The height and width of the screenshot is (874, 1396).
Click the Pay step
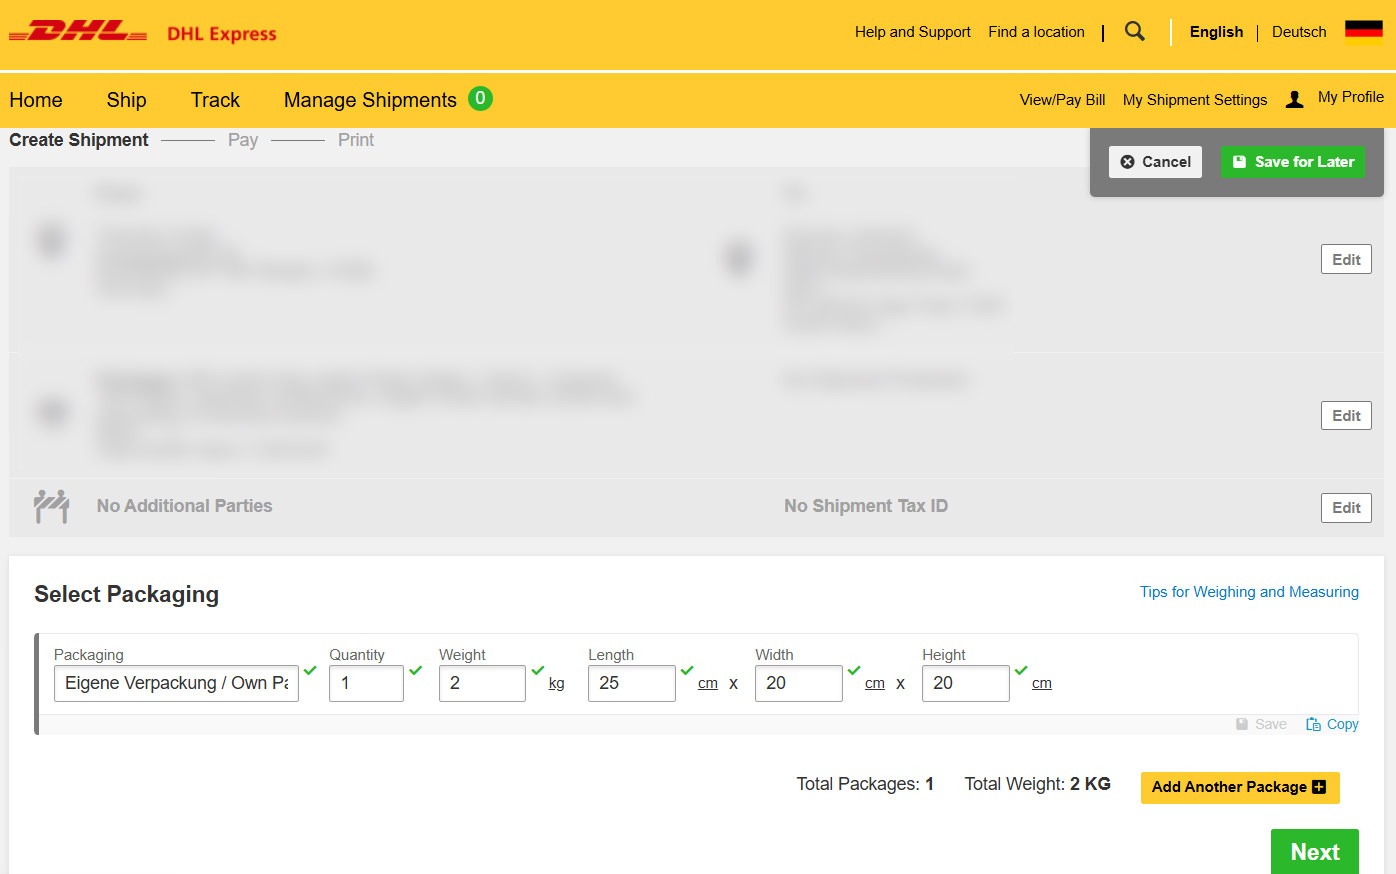click(243, 140)
